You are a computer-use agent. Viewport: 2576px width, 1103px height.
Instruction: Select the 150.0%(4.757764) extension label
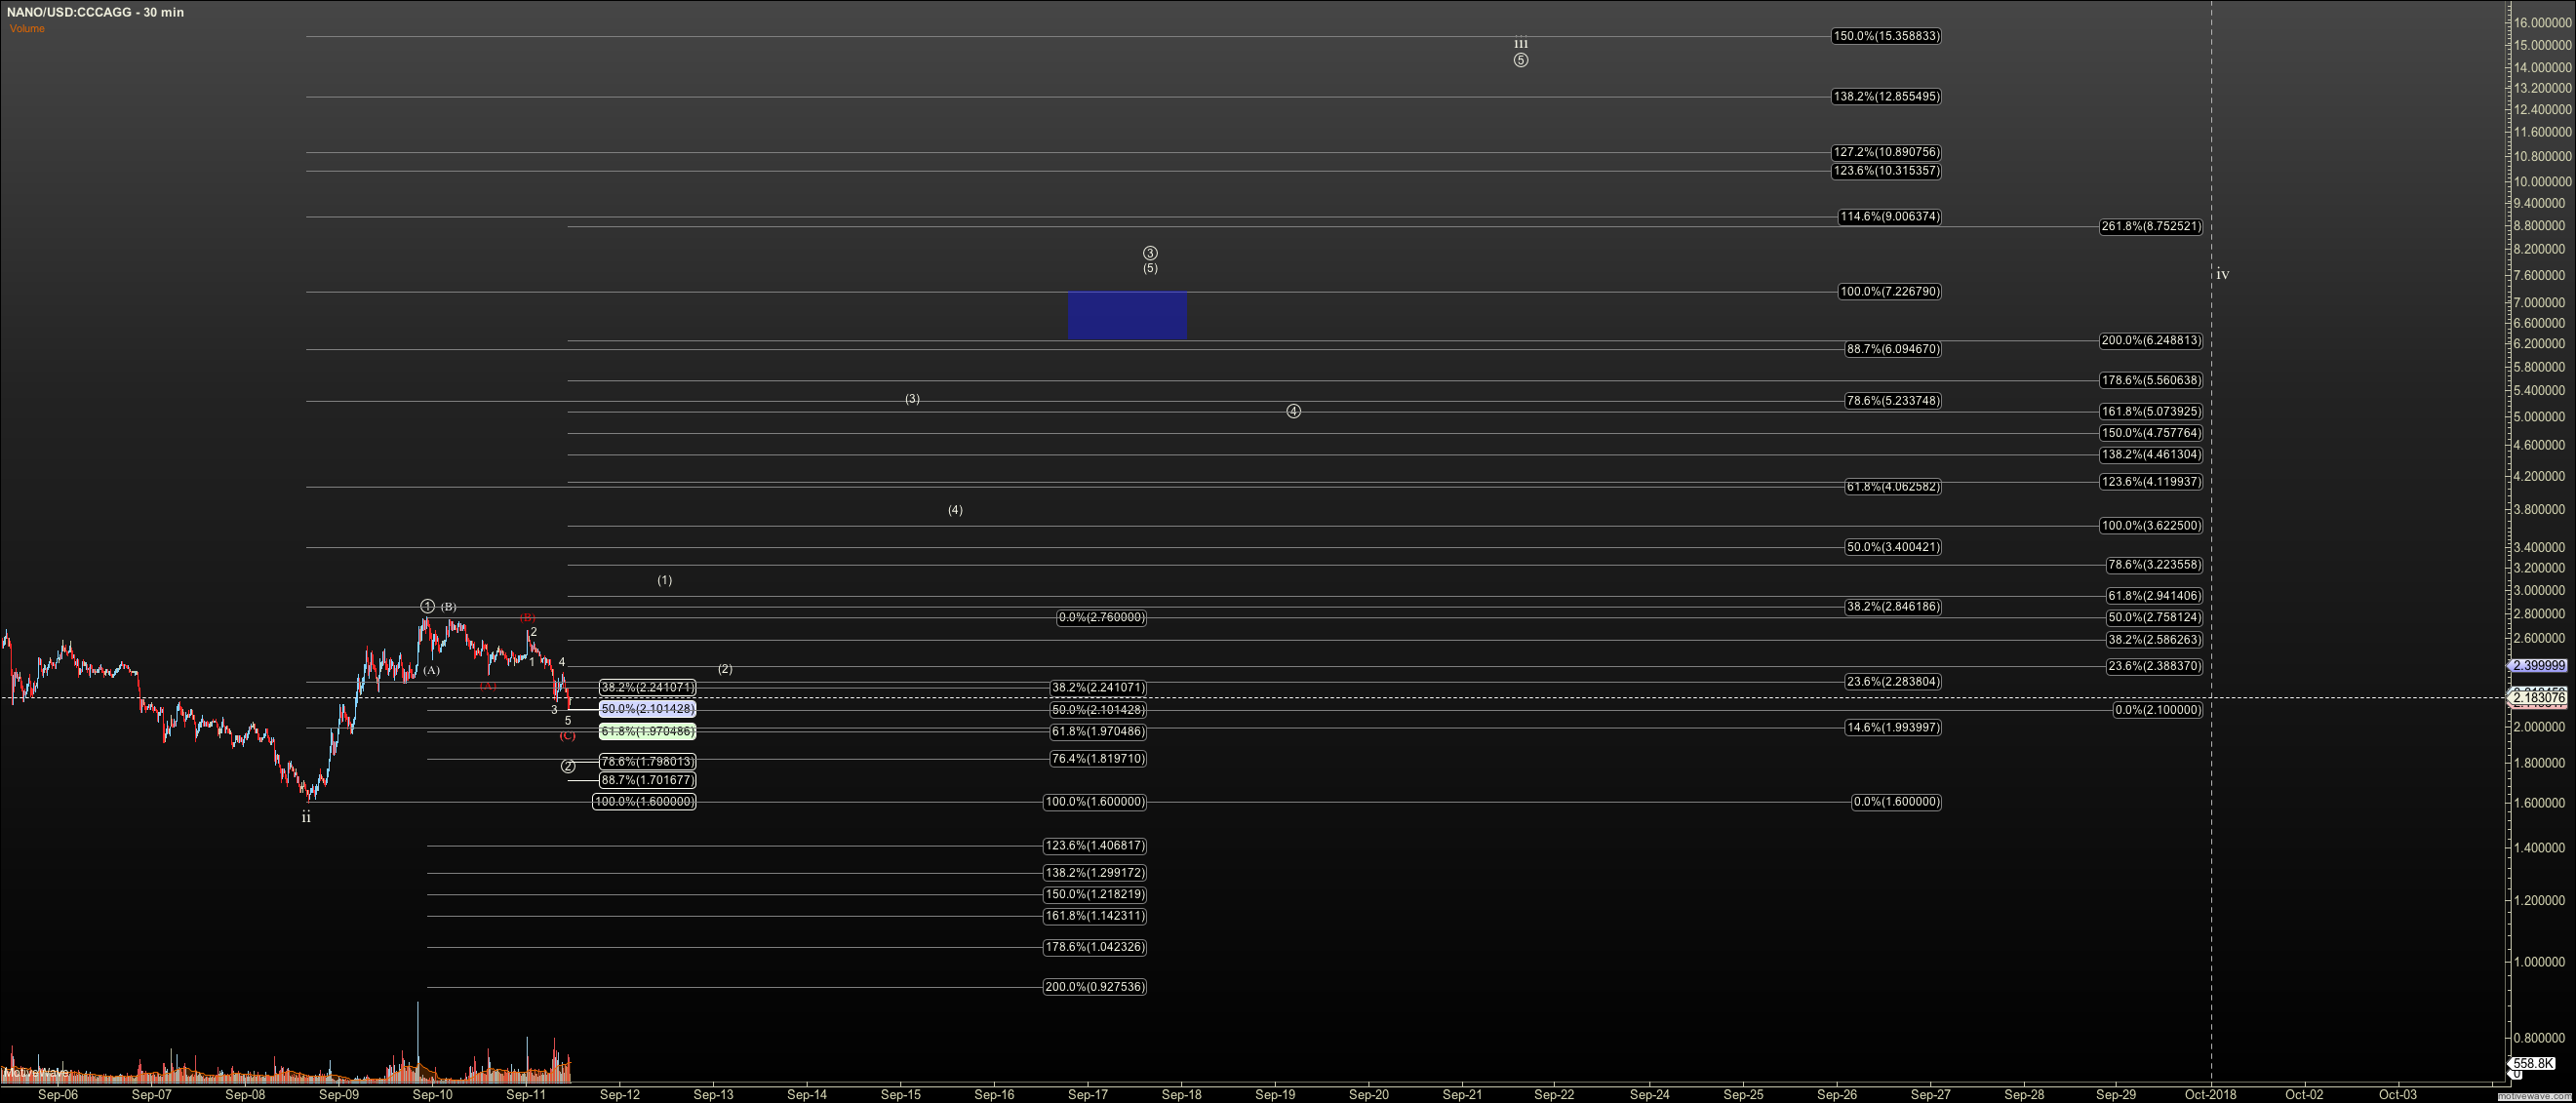point(2151,434)
